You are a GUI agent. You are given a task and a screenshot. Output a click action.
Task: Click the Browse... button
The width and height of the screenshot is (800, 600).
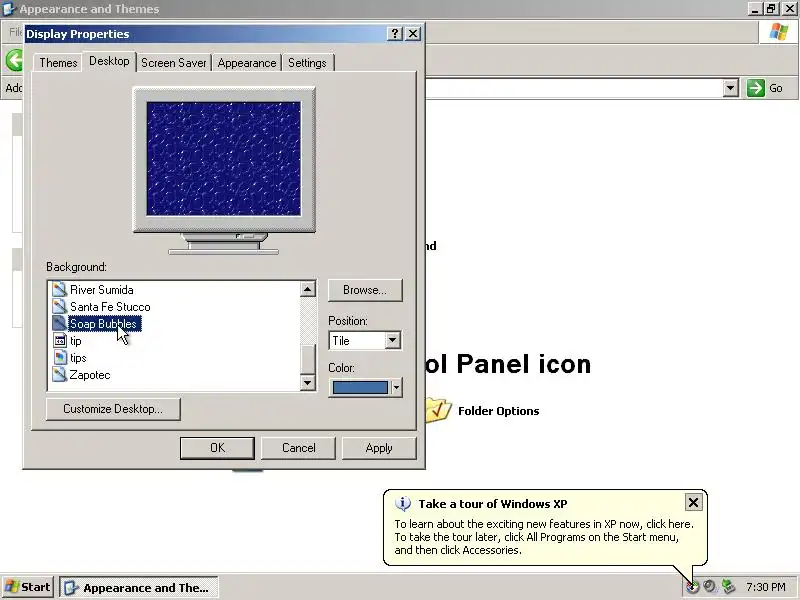click(365, 290)
